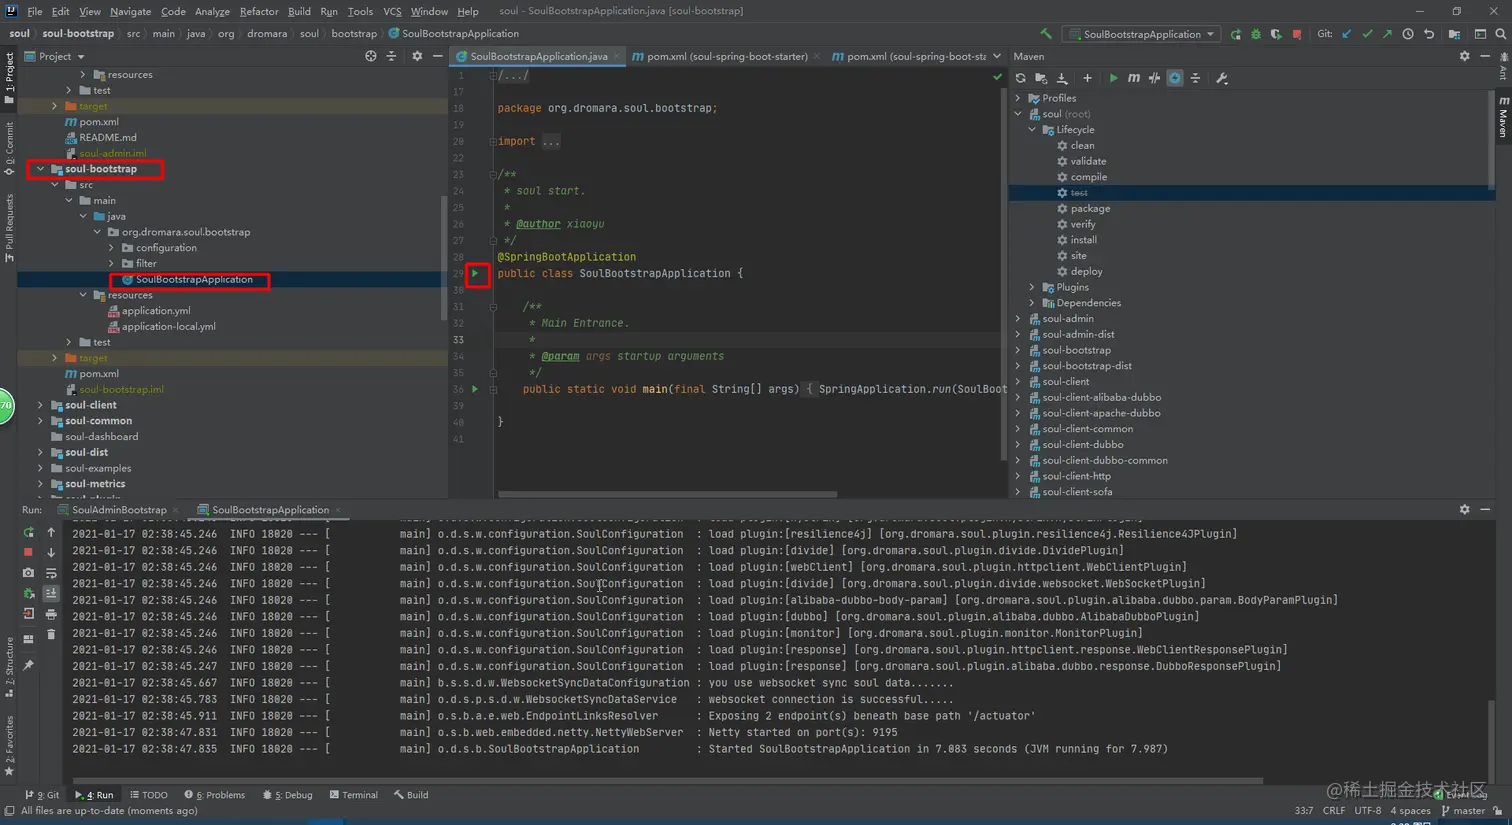1512x825 pixels.
Task: Click the editor horizontal scrollbar
Action: tap(667, 494)
